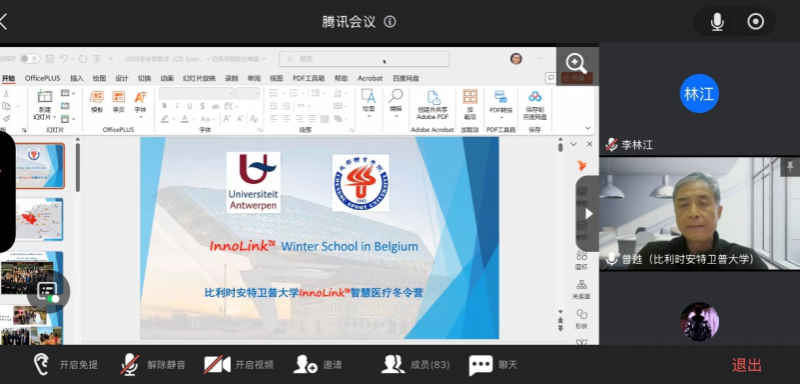Screen dimensions: 800x384
Task: Open the OfficePLUS ribbon tab
Action: point(42,78)
